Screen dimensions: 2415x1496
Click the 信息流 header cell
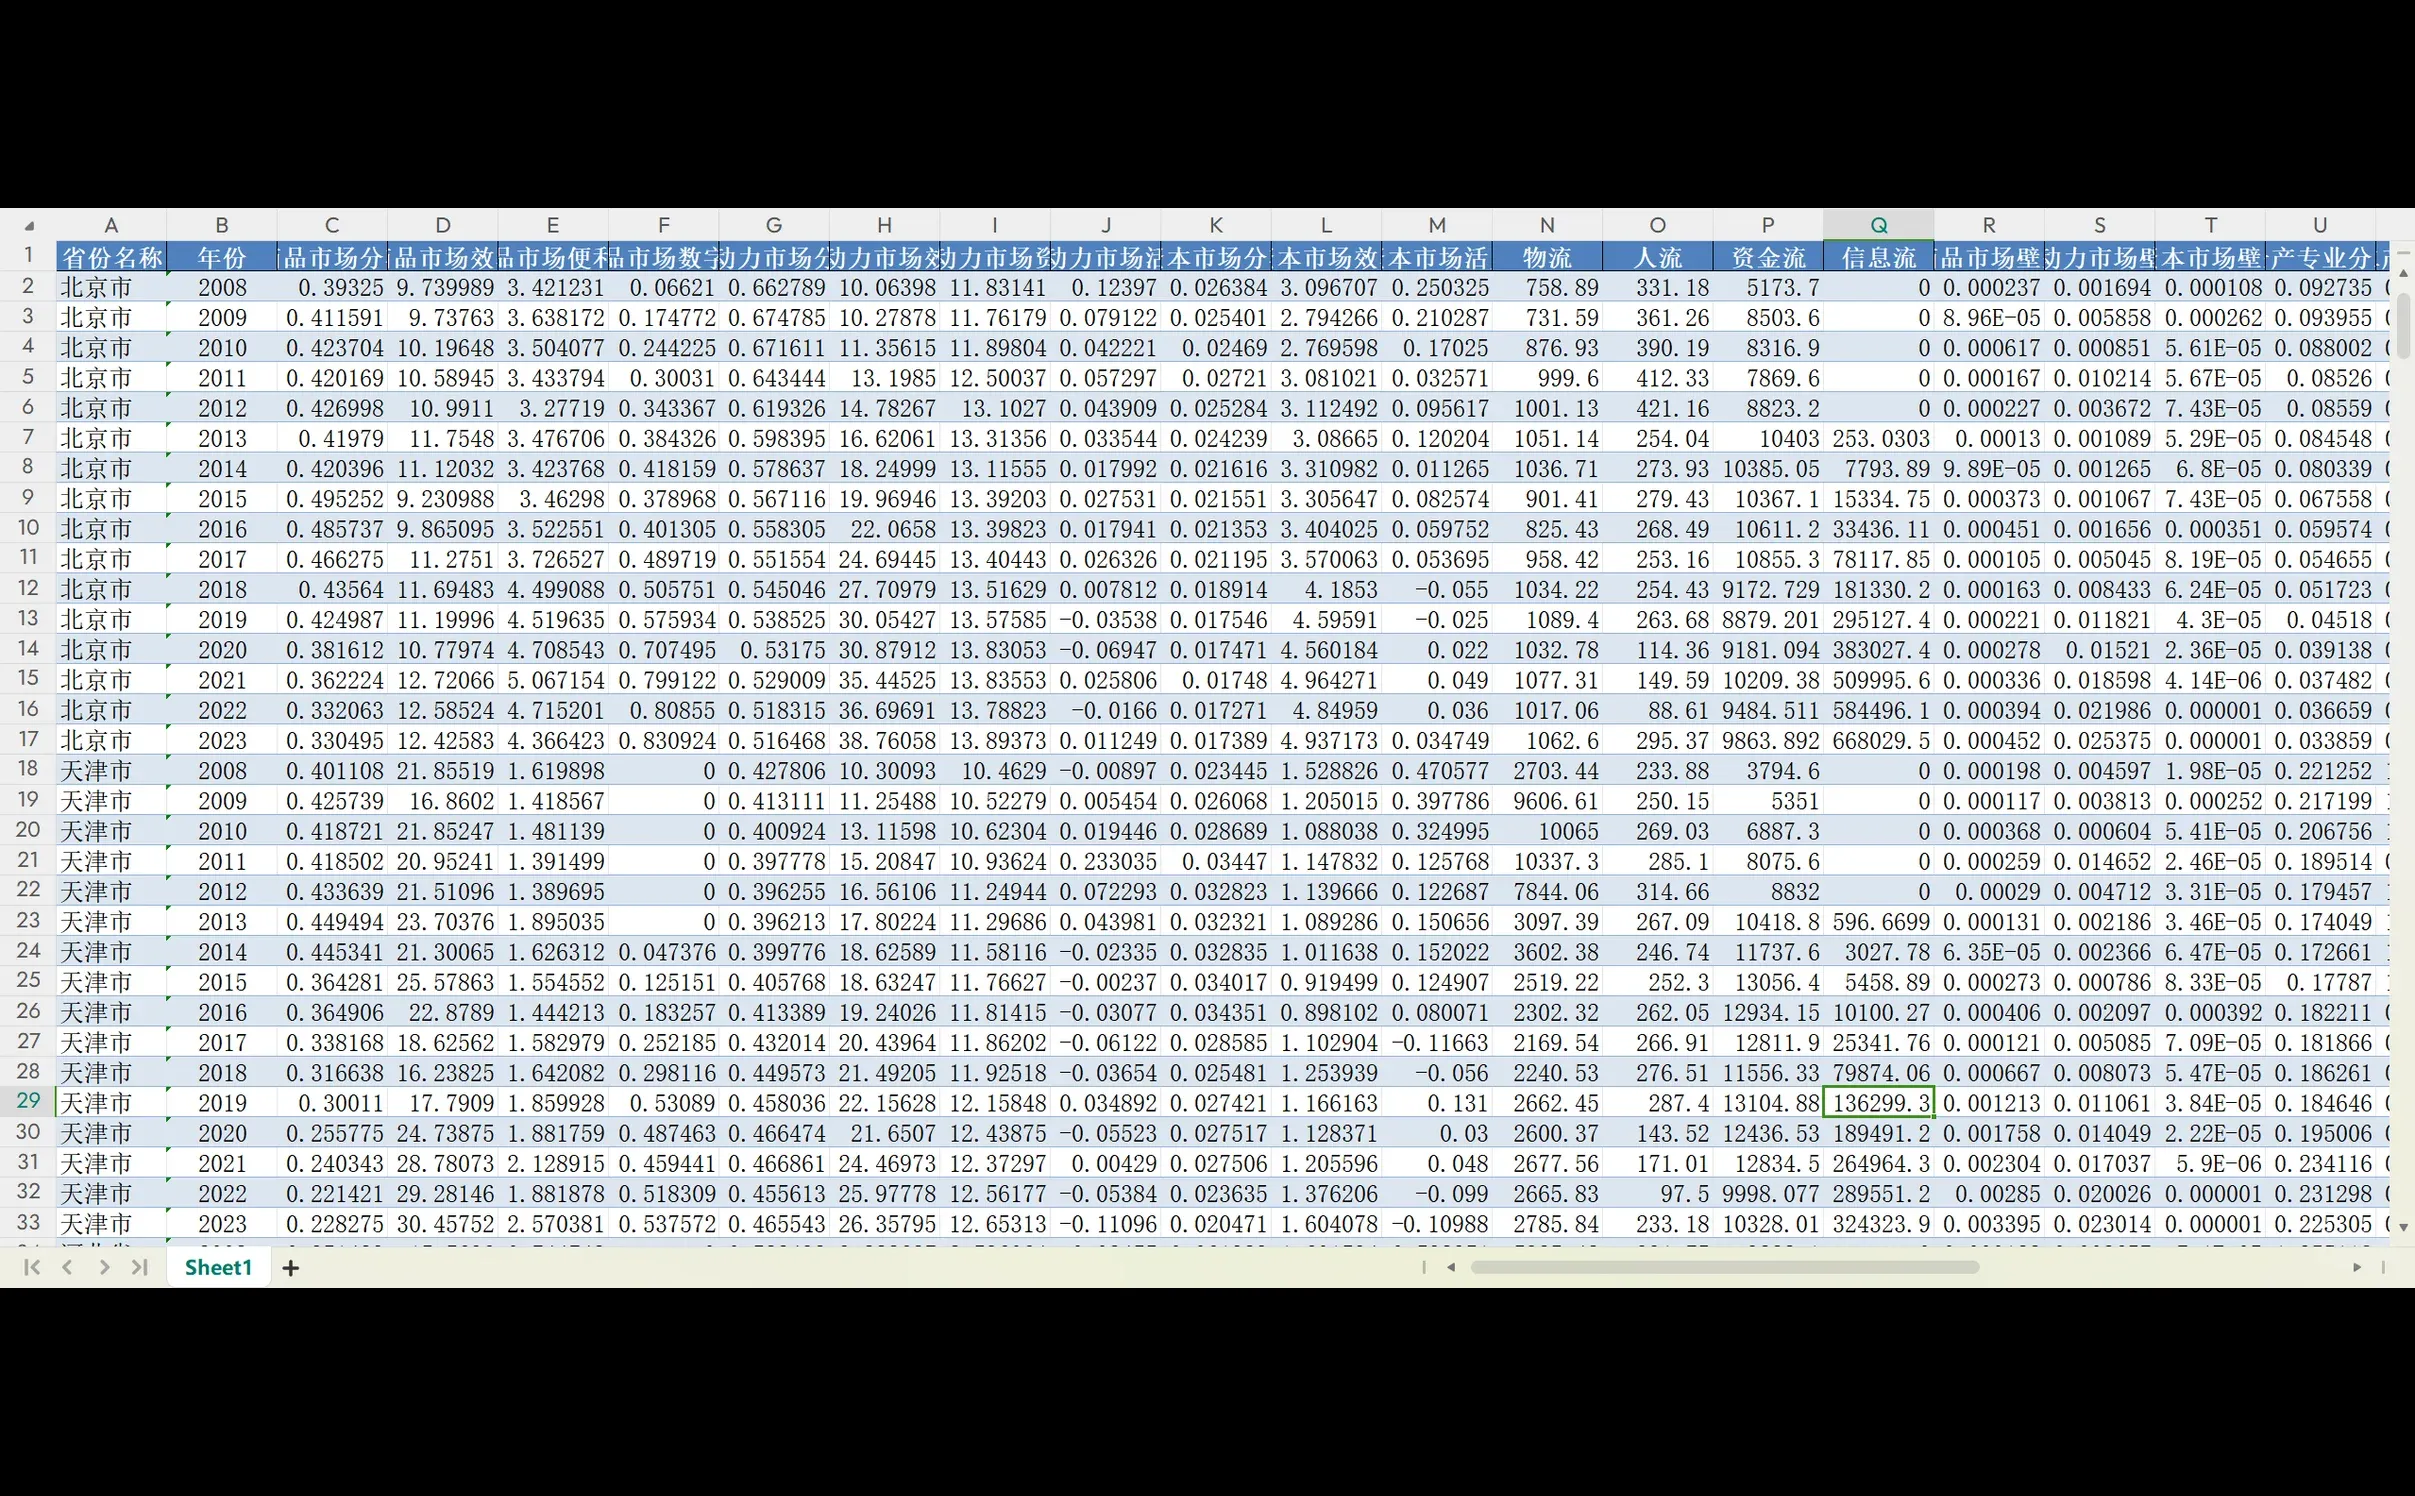click(1878, 257)
